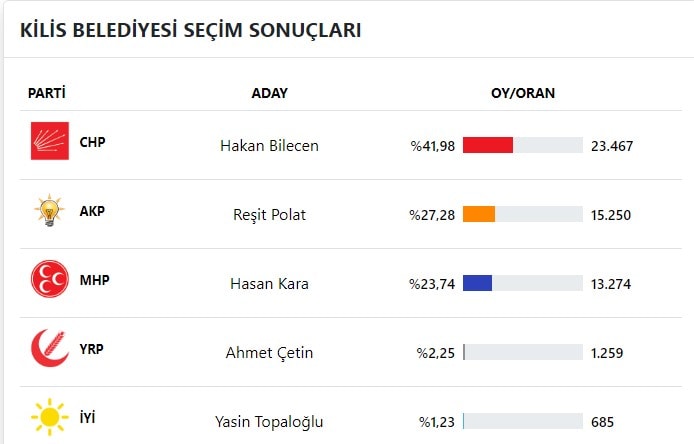Click the YRP vote progress bar
The width and height of the screenshot is (694, 444).
pos(523,352)
